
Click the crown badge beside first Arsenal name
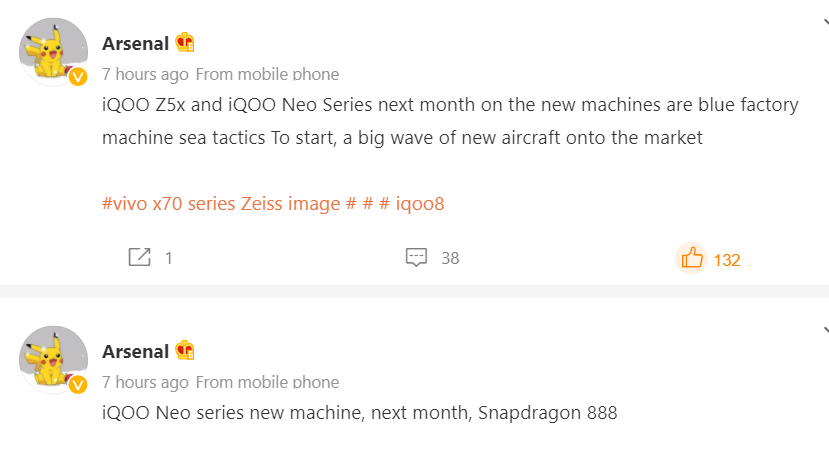185,42
